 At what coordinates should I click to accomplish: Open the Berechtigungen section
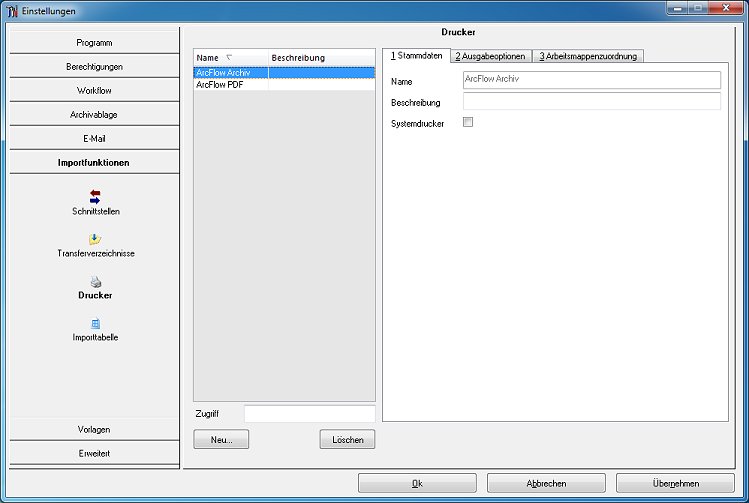[x=94, y=66]
